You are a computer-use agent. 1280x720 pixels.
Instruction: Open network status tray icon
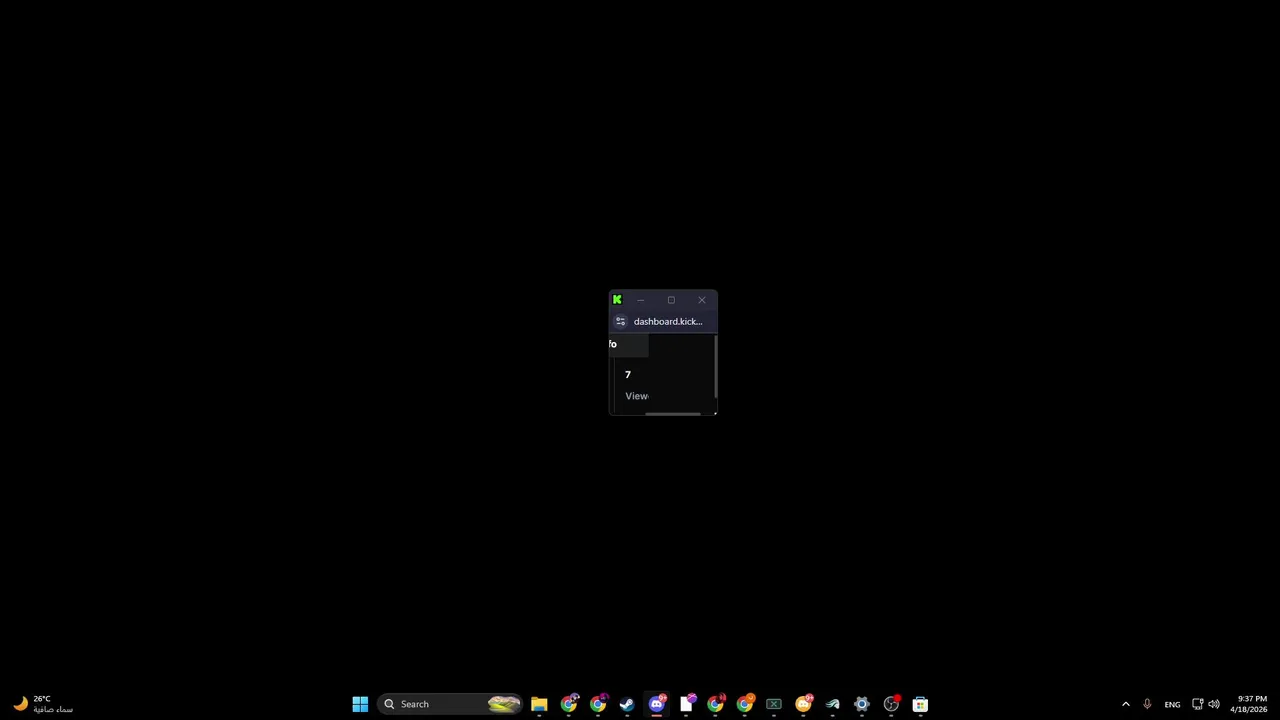[1197, 704]
